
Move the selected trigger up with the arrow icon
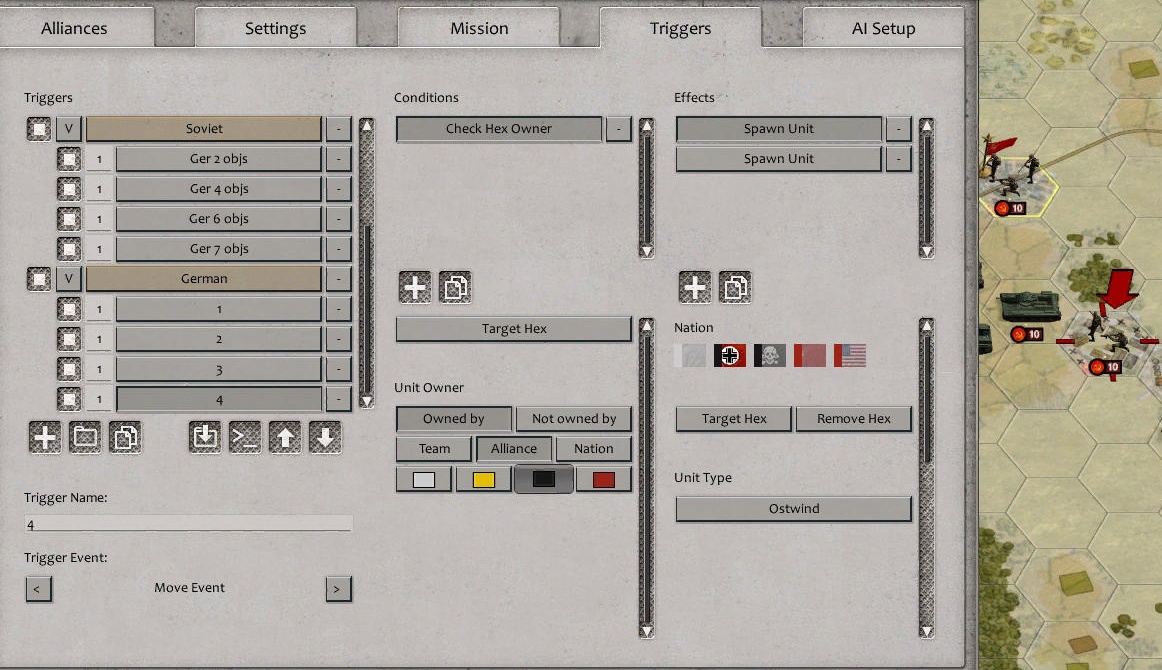(x=285, y=437)
